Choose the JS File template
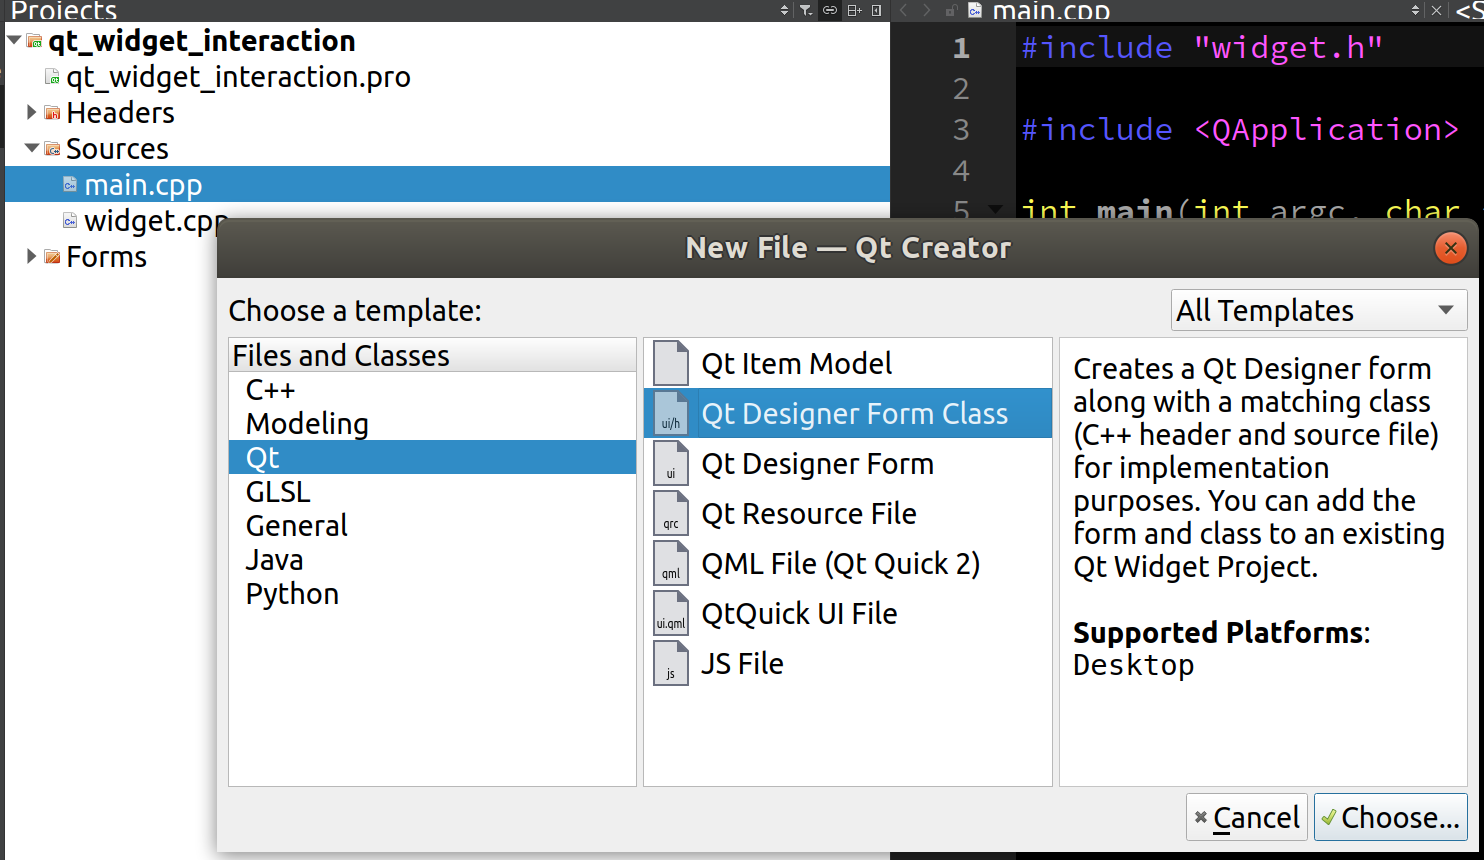1484x860 pixels. 848,663
